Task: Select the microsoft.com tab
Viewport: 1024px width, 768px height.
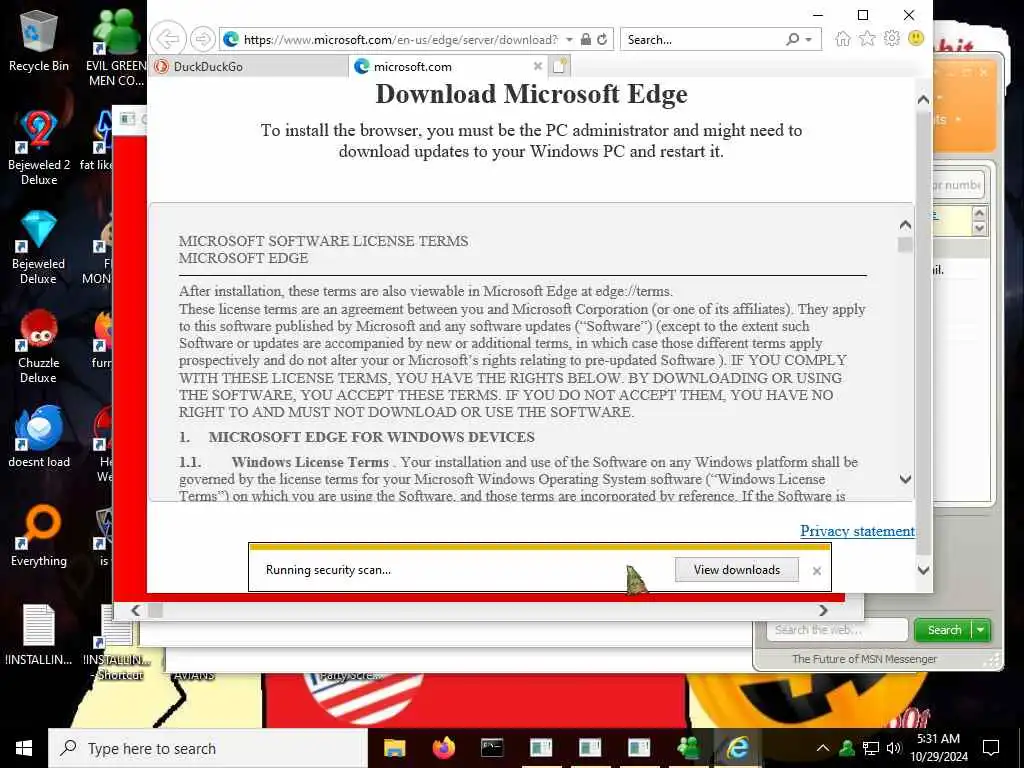Action: (x=449, y=67)
